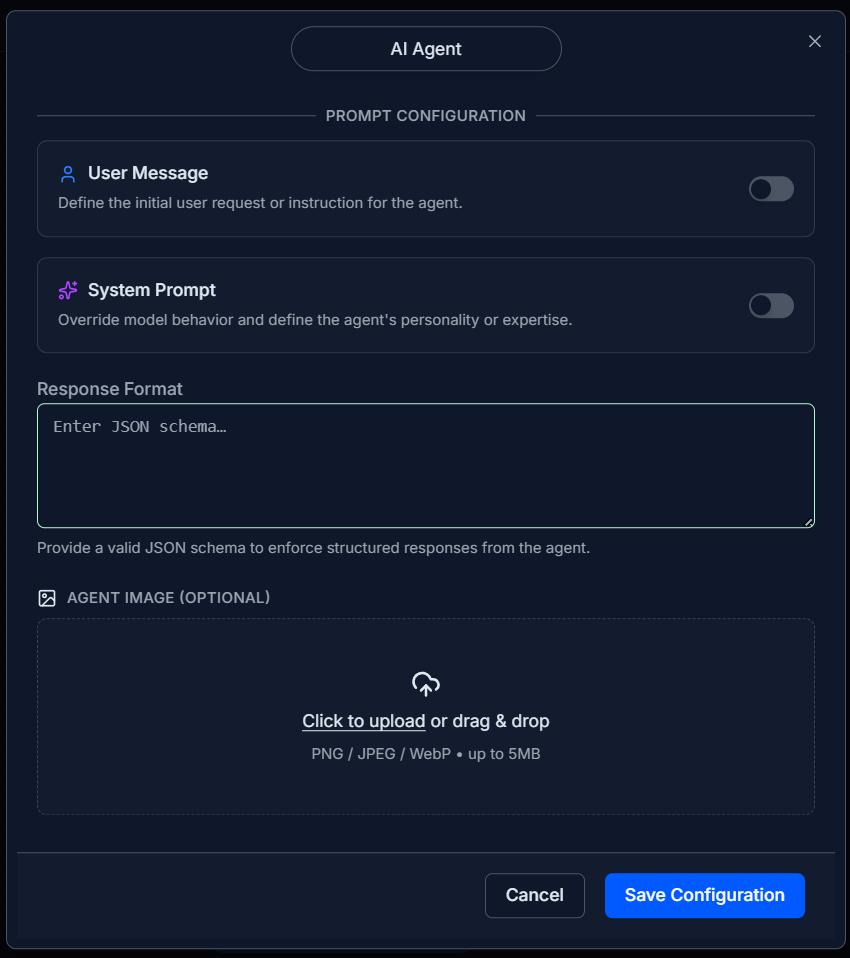This screenshot has width=850, height=958.
Task: Click the System Prompt sparkle icon
Action: (67, 290)
